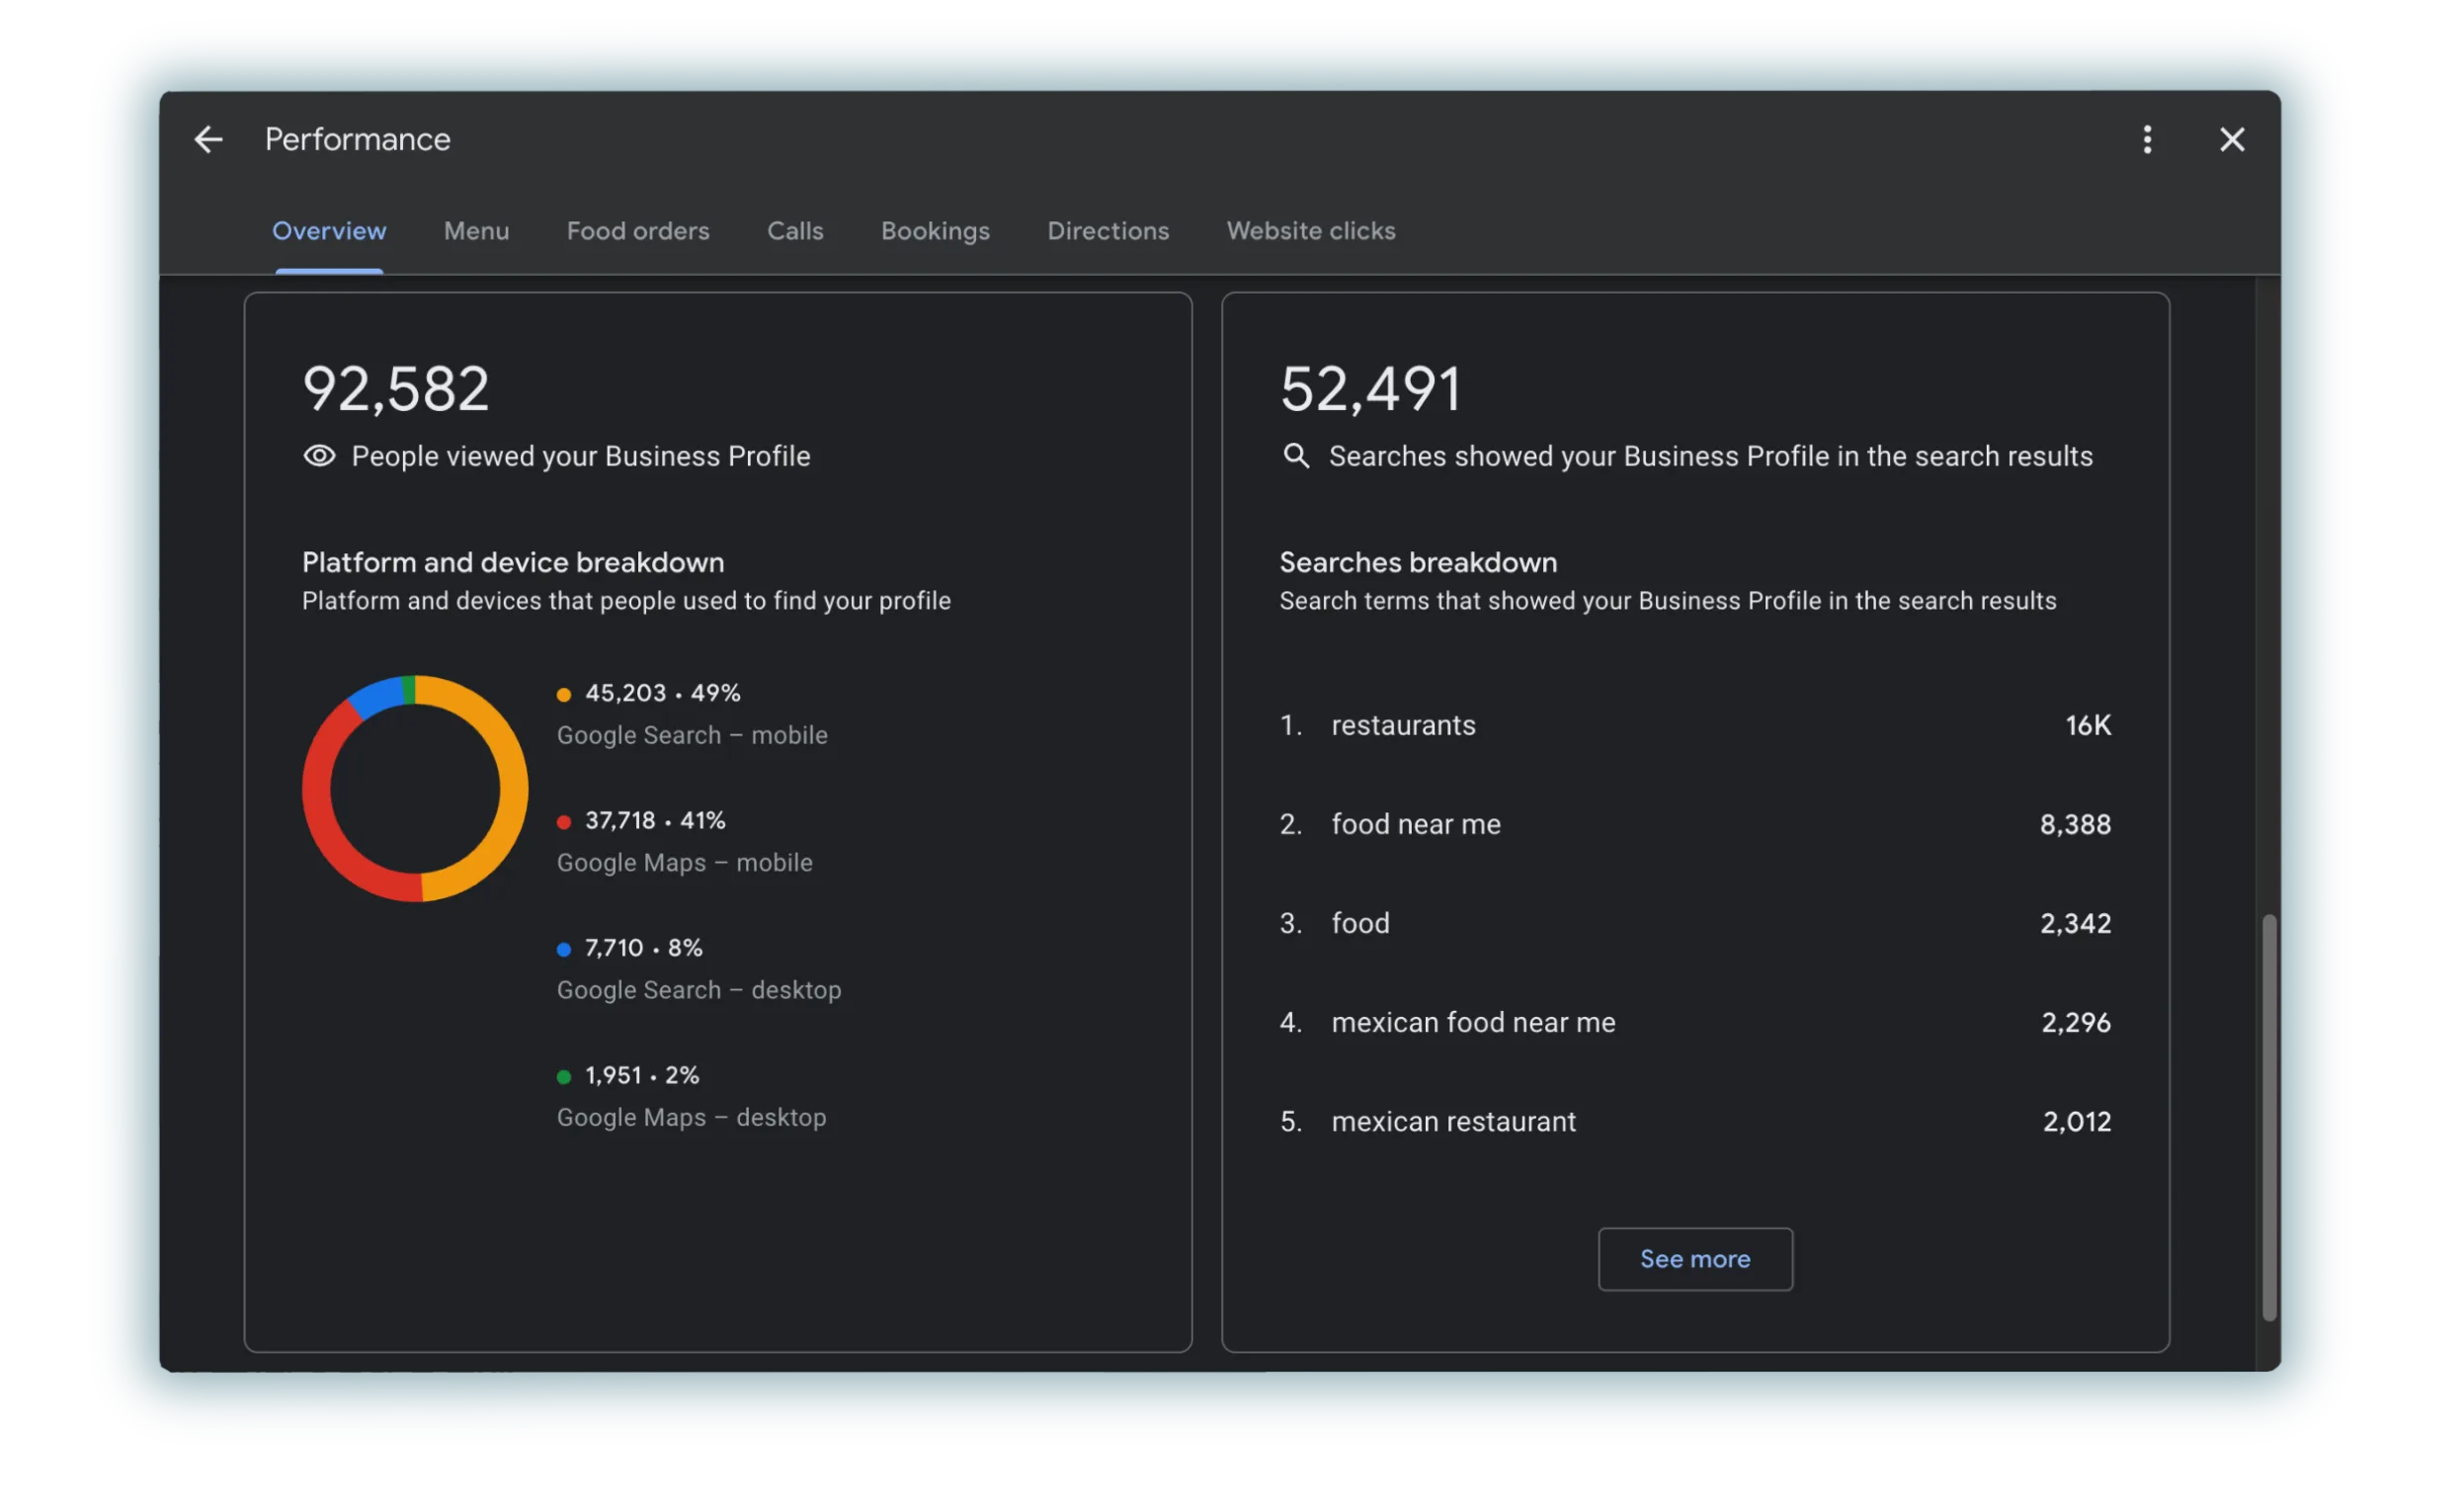Screen dimensions: 2464x1510
Task: Switch to the Calls tab
Action: click(x=795, y=231)
